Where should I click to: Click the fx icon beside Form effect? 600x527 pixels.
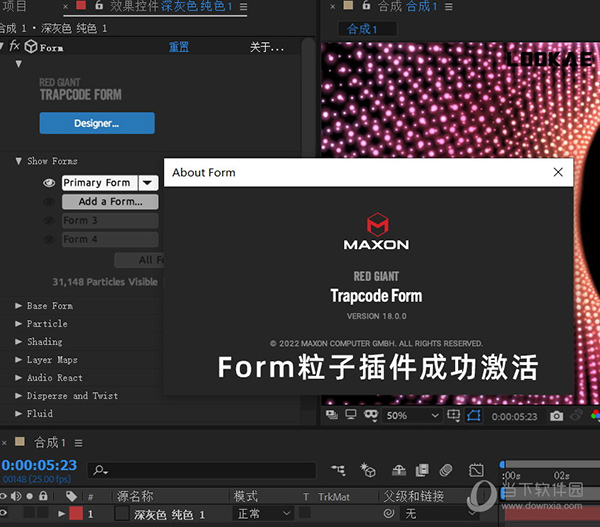coord(14,46)
